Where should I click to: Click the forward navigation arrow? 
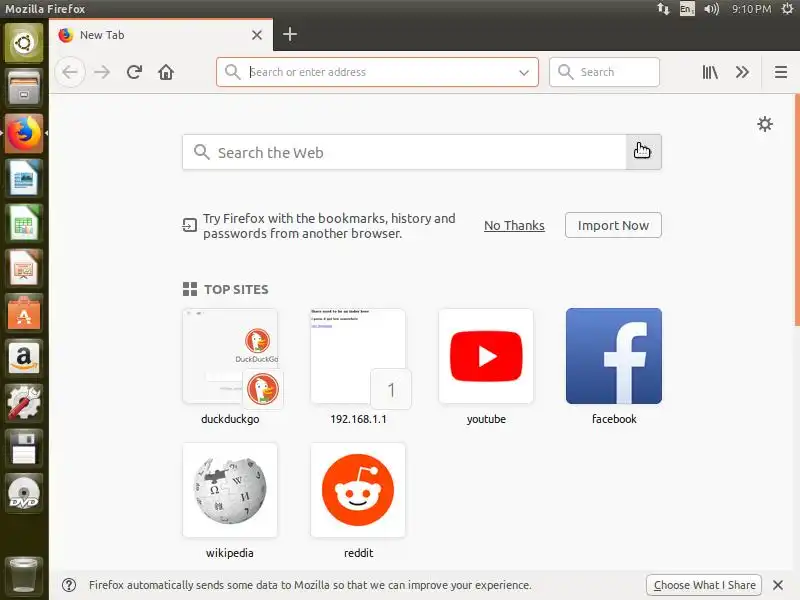102,72
